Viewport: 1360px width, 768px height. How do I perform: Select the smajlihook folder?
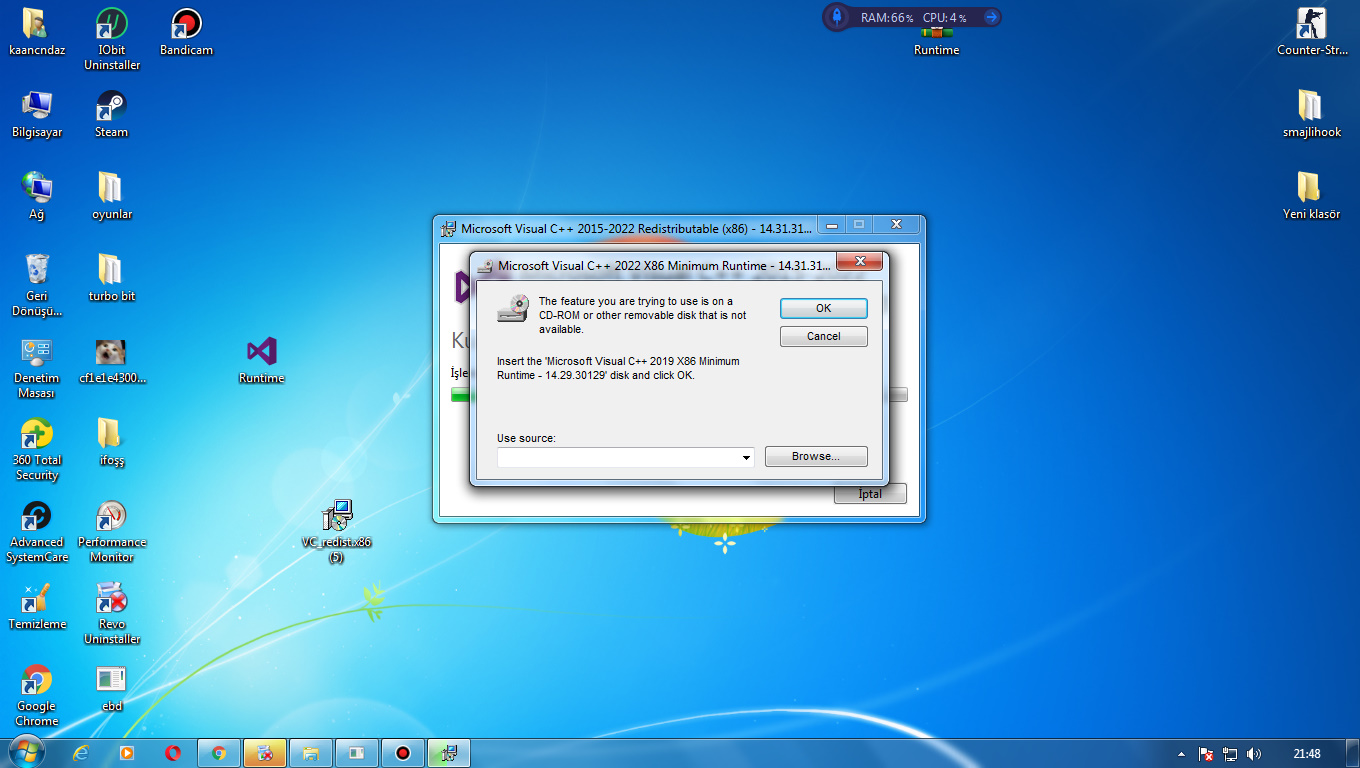coord(1312,114)
